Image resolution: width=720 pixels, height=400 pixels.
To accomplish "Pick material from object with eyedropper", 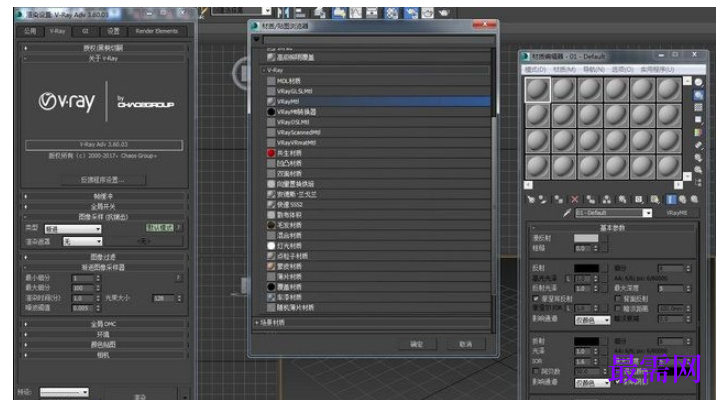I will pos(567,213).
